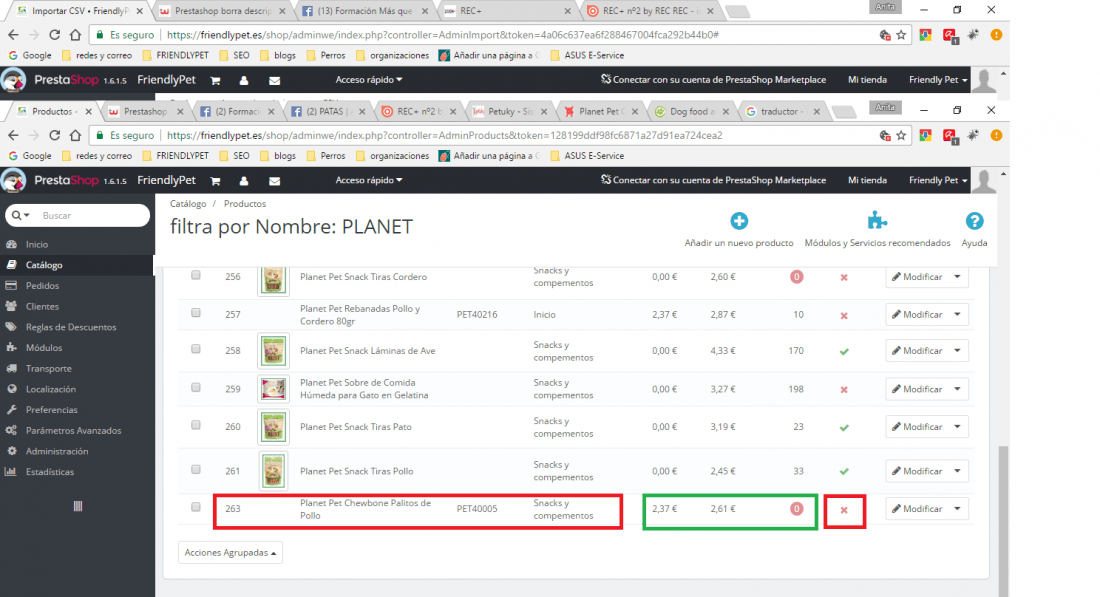
Task: Click front window's Conectar con PrestaShop Marketplace link
Action: tap(713, 180)
